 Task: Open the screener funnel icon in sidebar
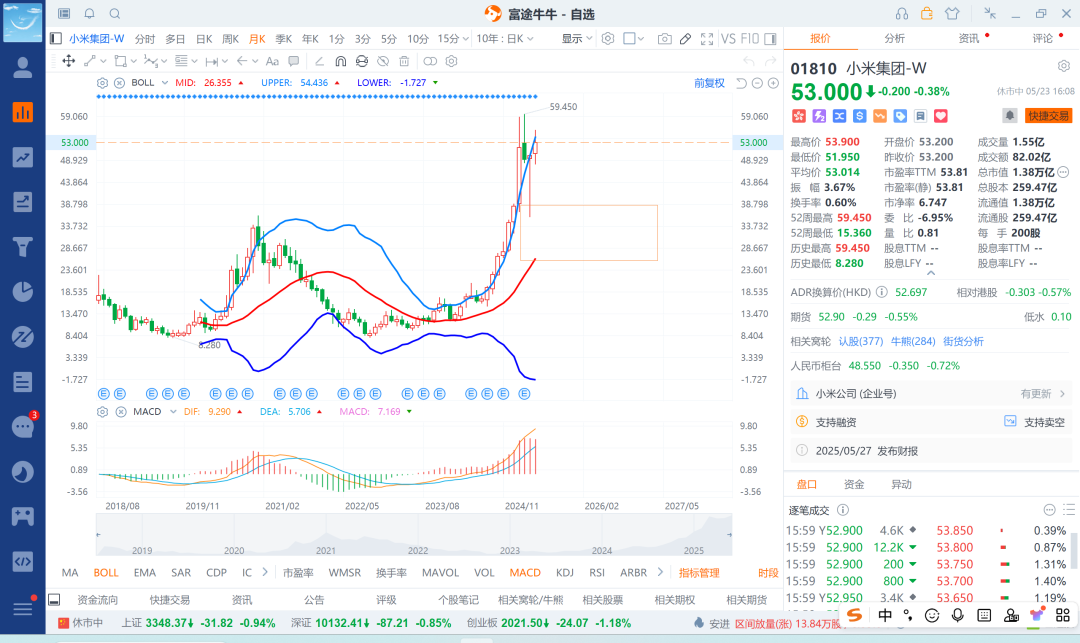23,246
